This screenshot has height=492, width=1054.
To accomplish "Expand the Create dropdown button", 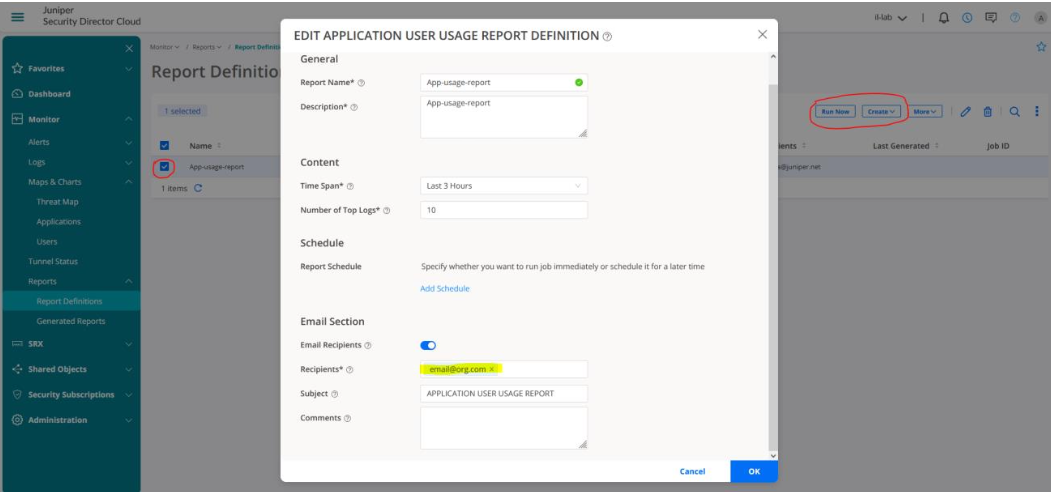I will coord(880,112).
